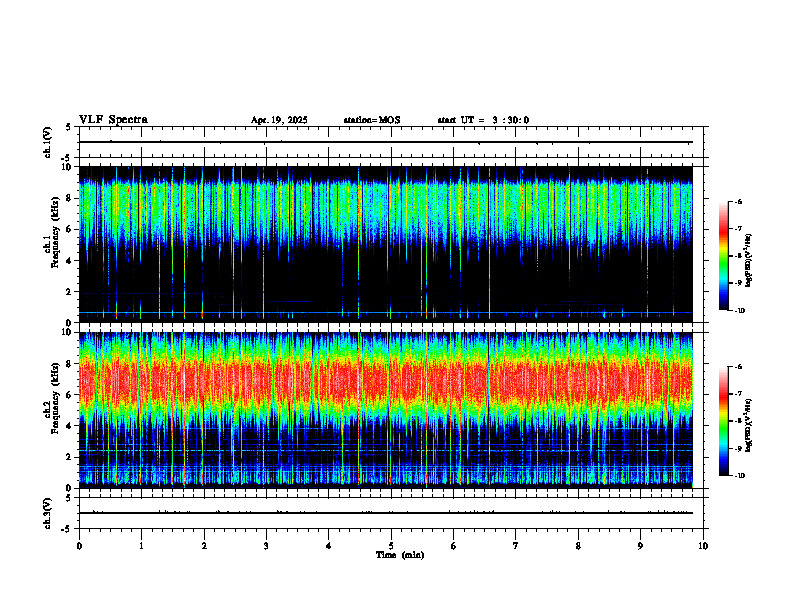Click the ch.1 voltage waveform strip

coord(391,142)
